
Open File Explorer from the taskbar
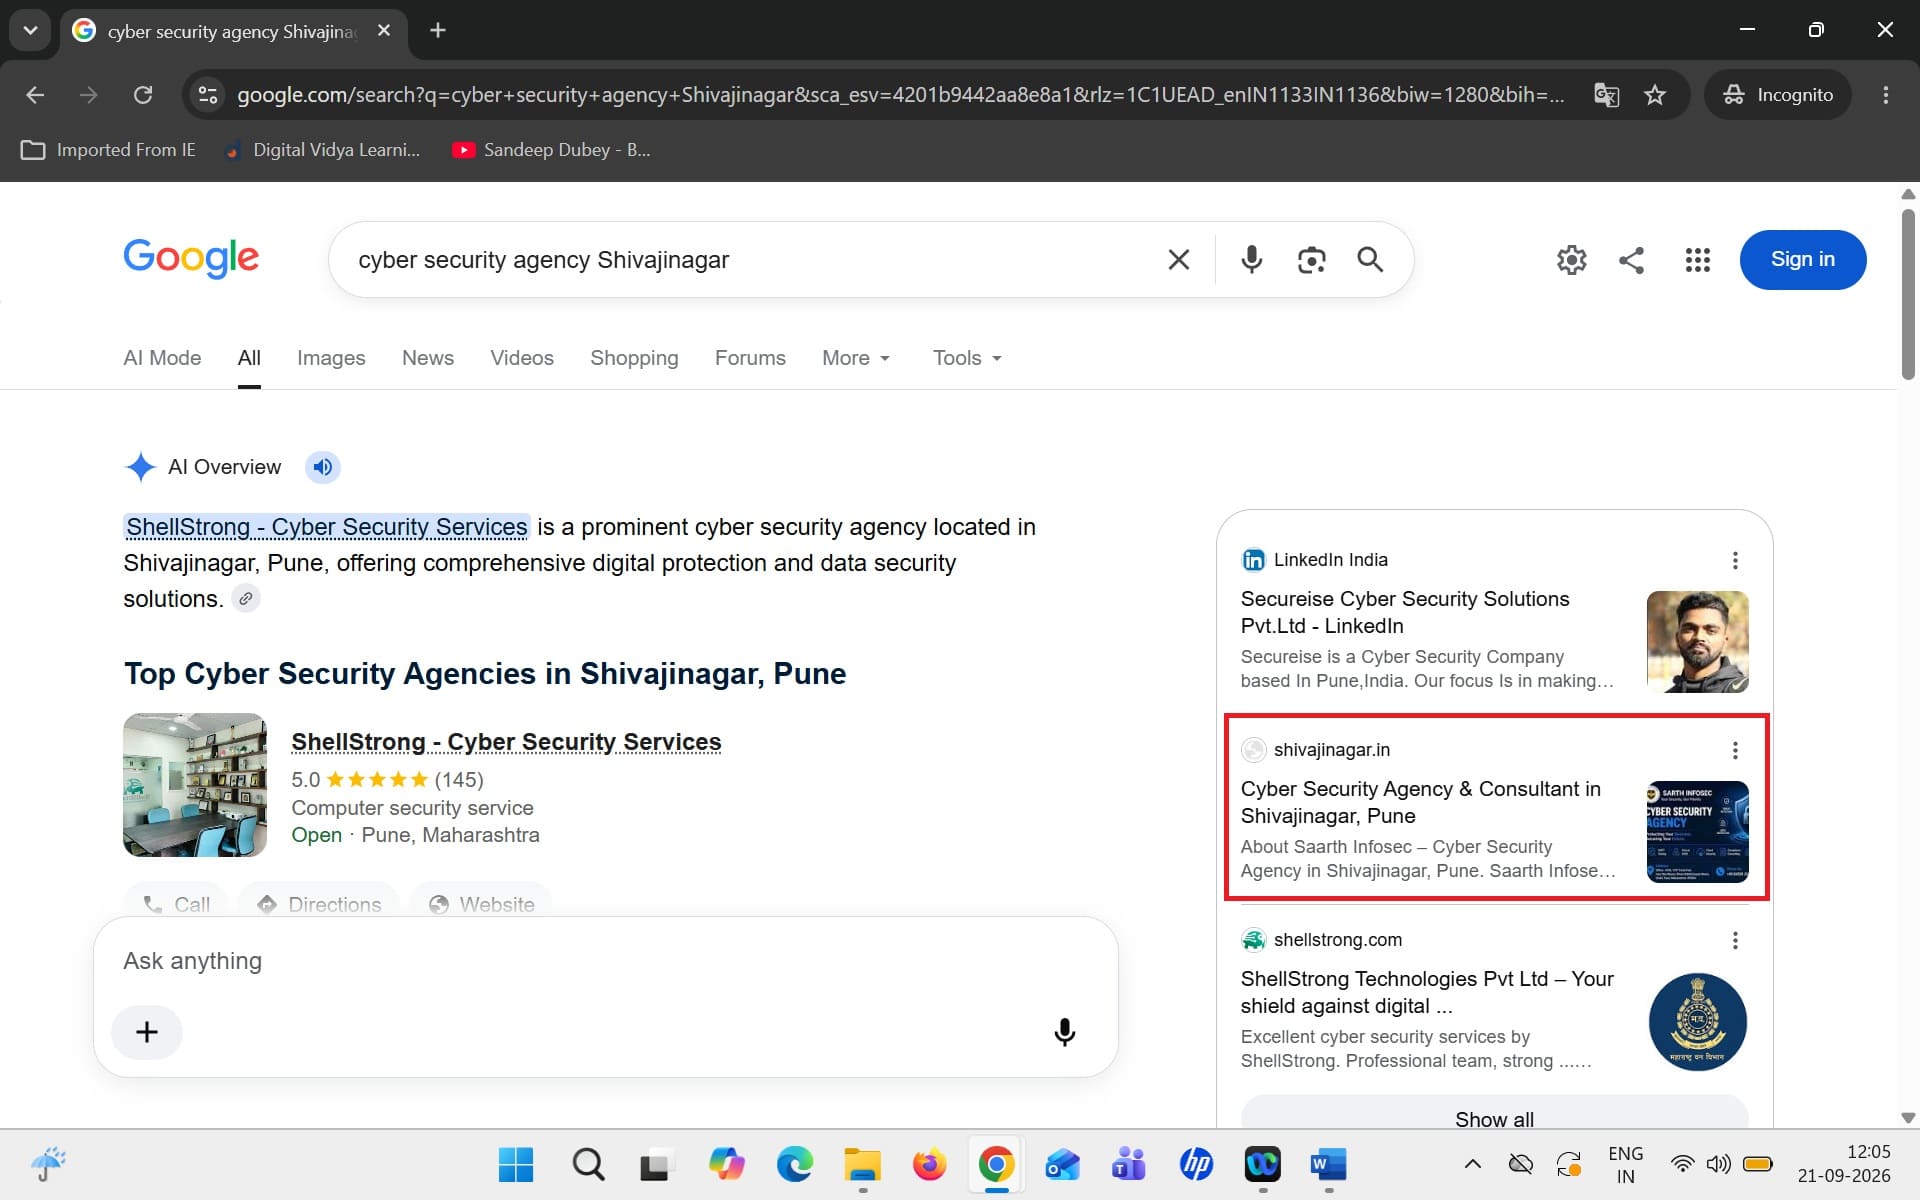click(x=861, y=1165)
